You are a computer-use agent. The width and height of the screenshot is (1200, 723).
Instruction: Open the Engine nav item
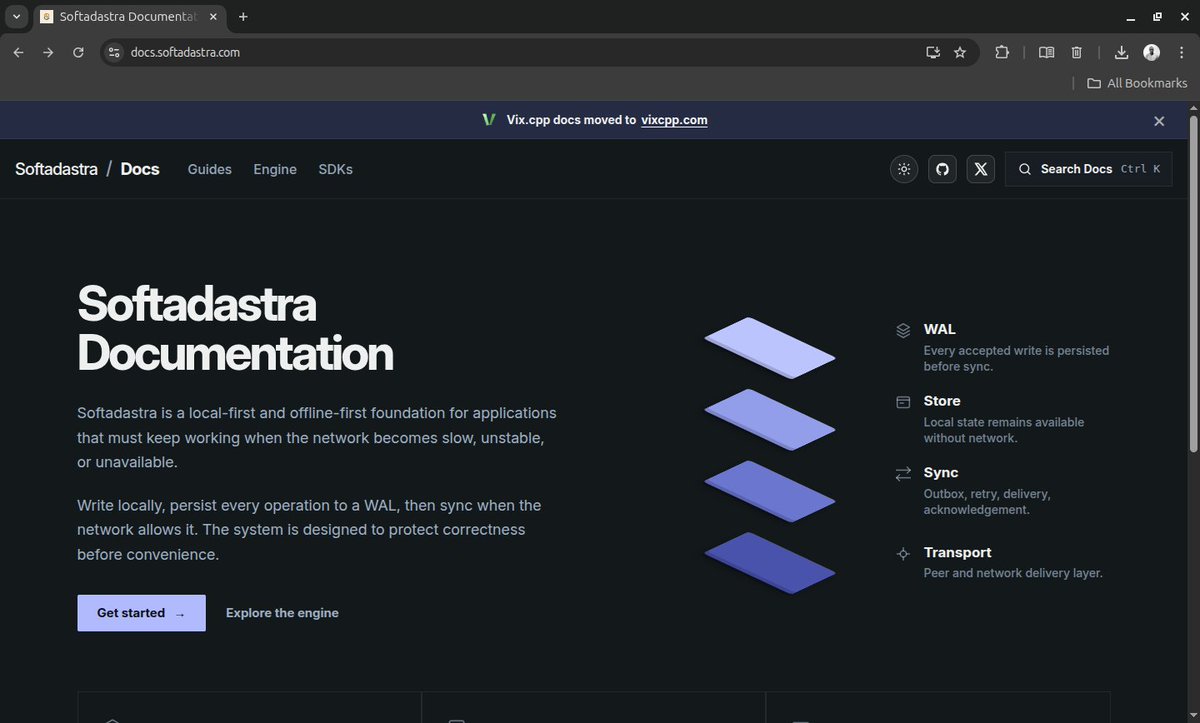coord(275,169)
